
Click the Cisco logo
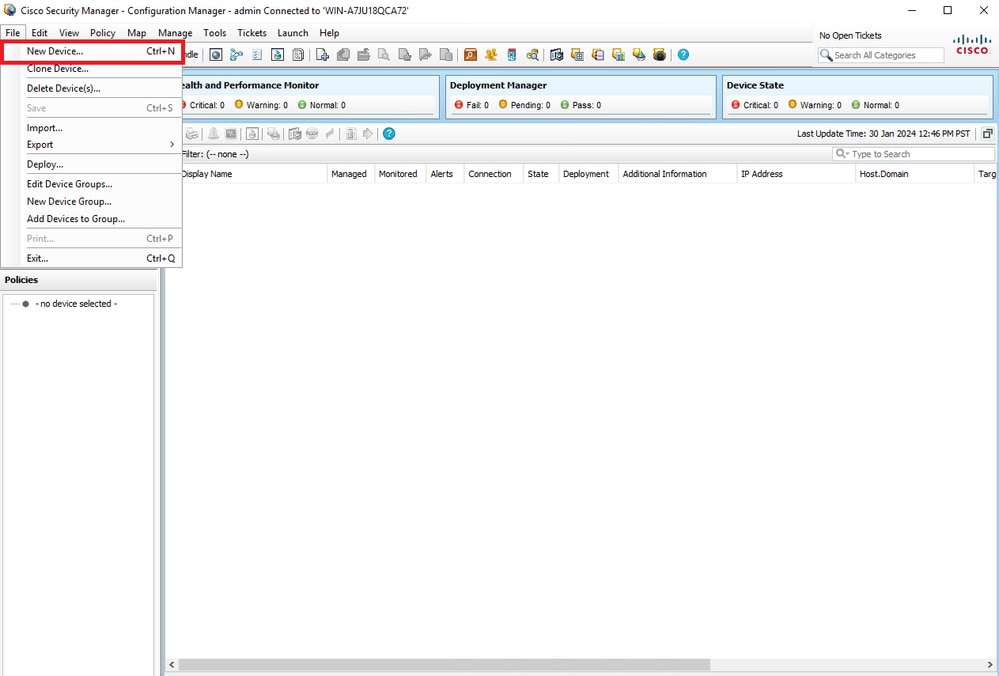[972, 44]
